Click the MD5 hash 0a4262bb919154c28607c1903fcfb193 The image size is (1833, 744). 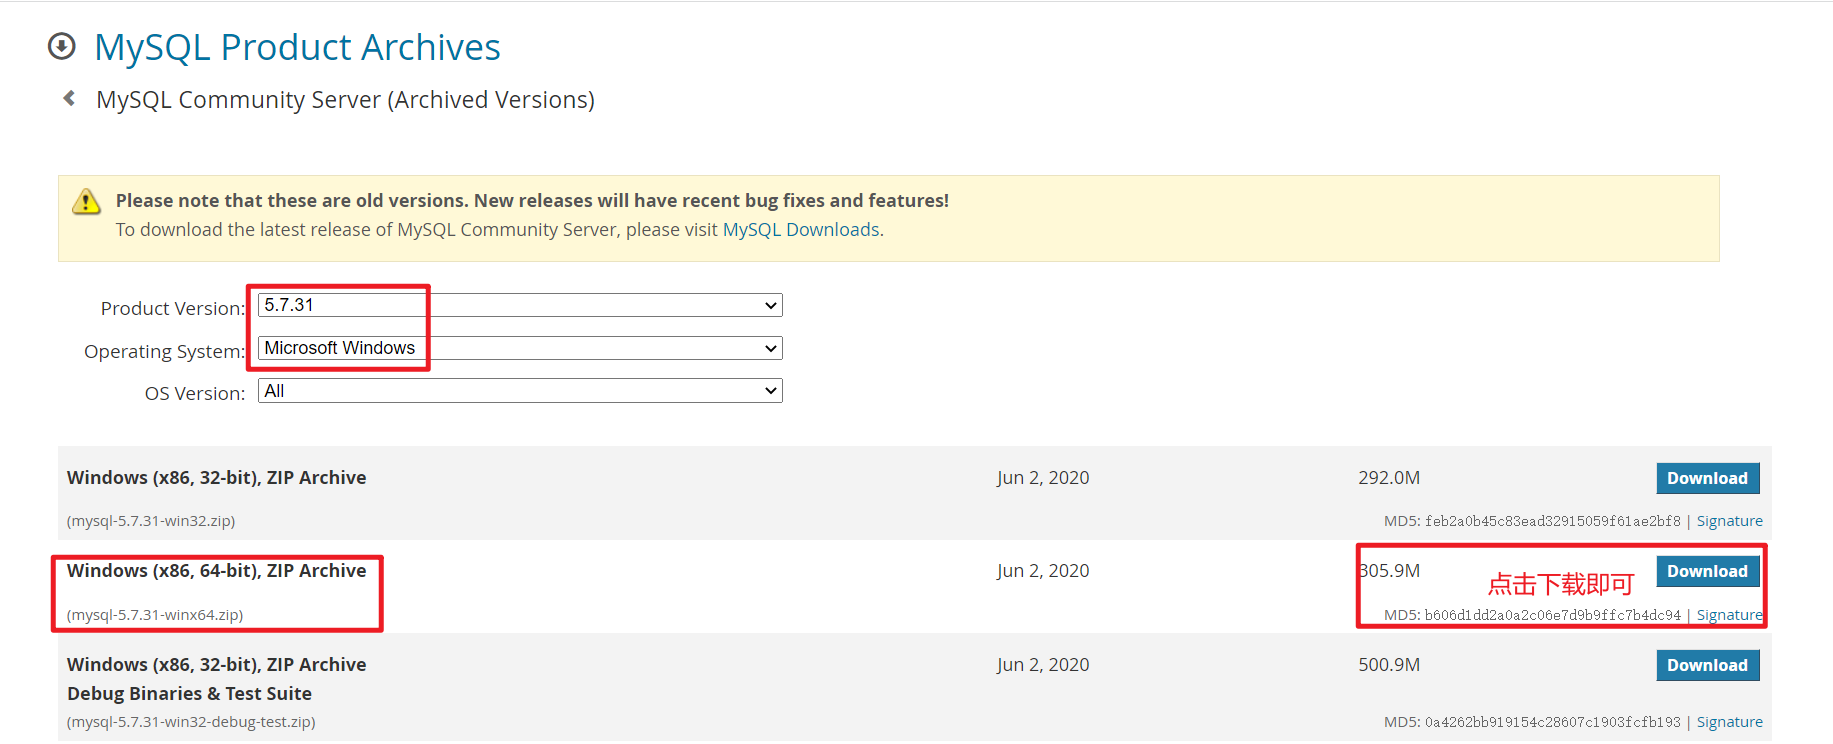1553,722
